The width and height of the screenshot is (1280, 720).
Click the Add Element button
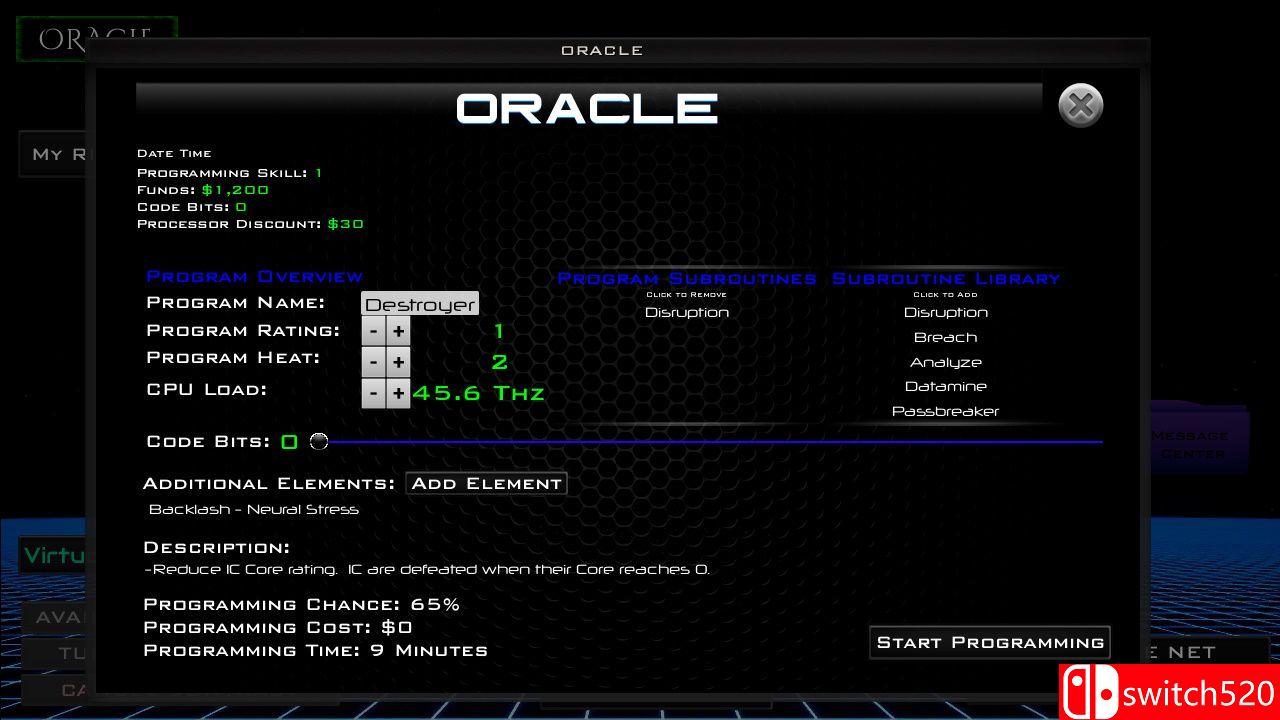(486, 483)
